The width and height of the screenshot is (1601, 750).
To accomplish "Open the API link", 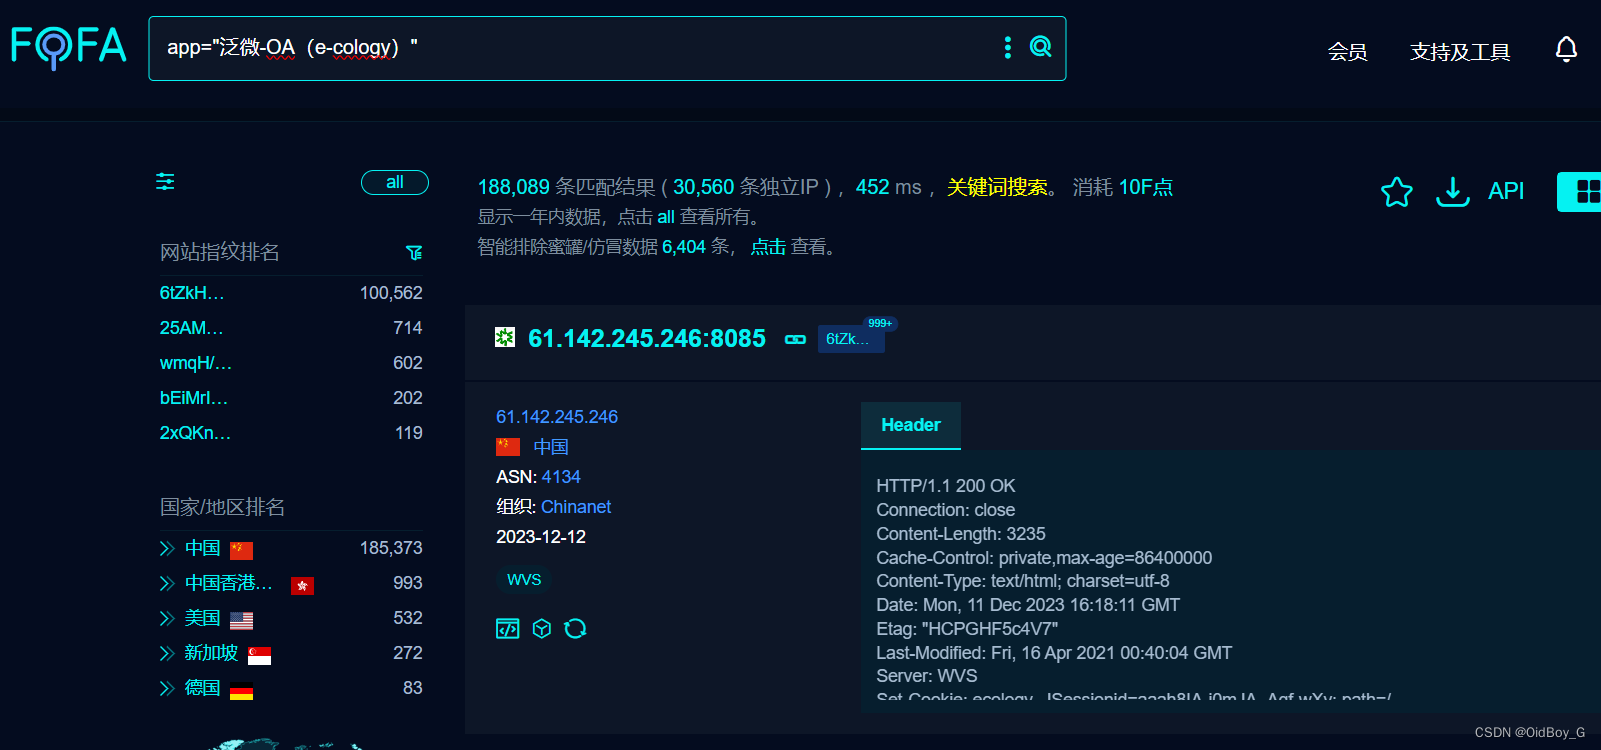I will (1506, 191).
